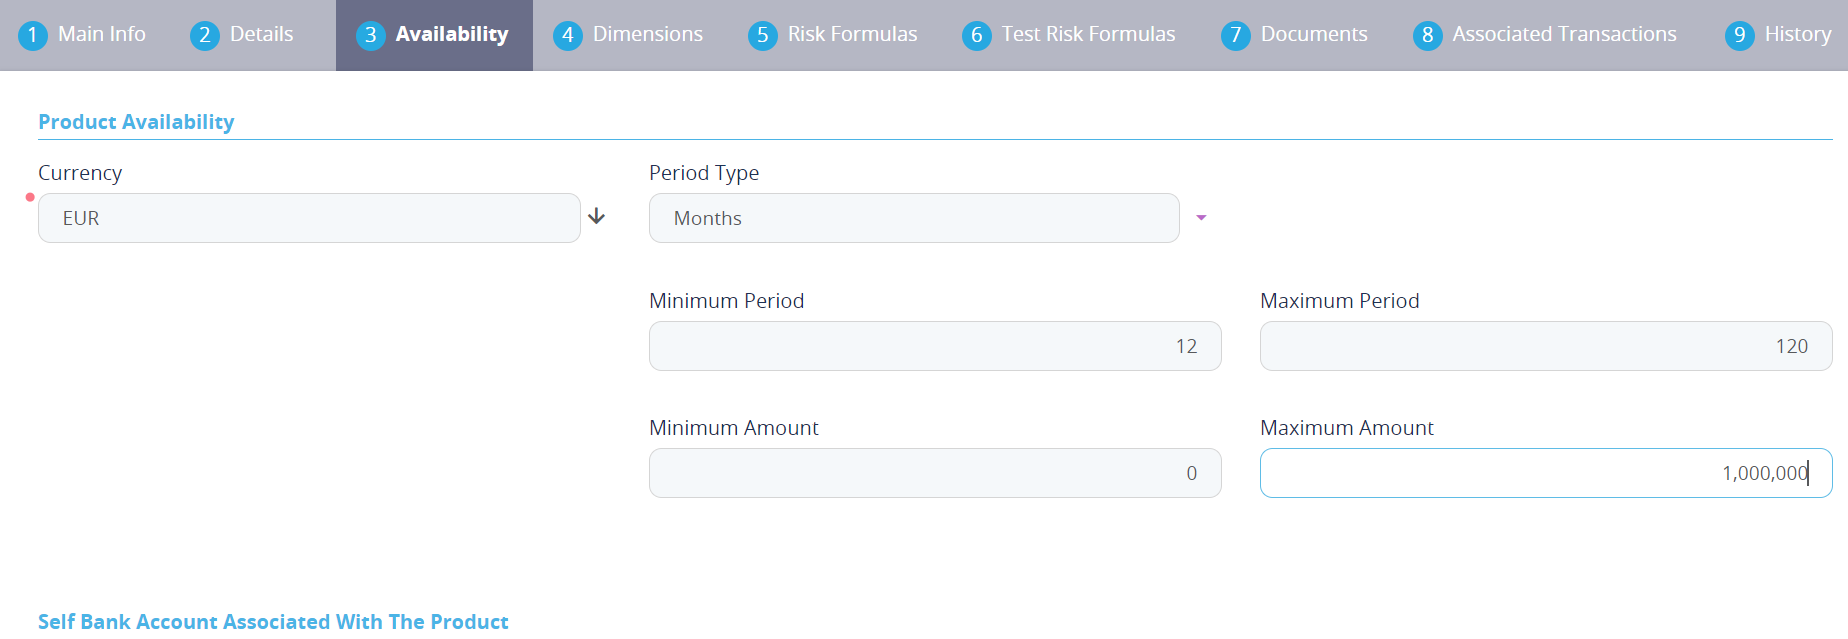This screenshot has width=1848, height=639.
Task: Open the Associated Transactions tab
Action: pos(1564,35)
